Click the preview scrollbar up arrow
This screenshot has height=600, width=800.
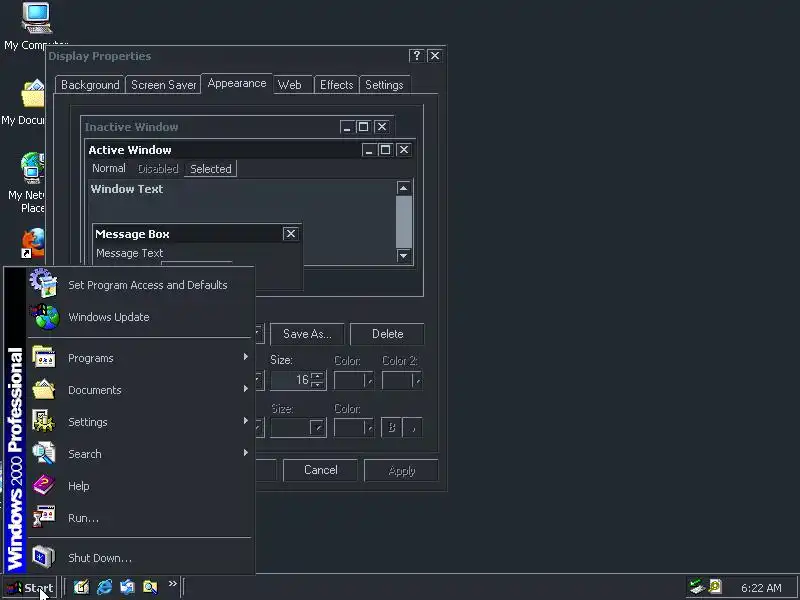click(404, 188)
